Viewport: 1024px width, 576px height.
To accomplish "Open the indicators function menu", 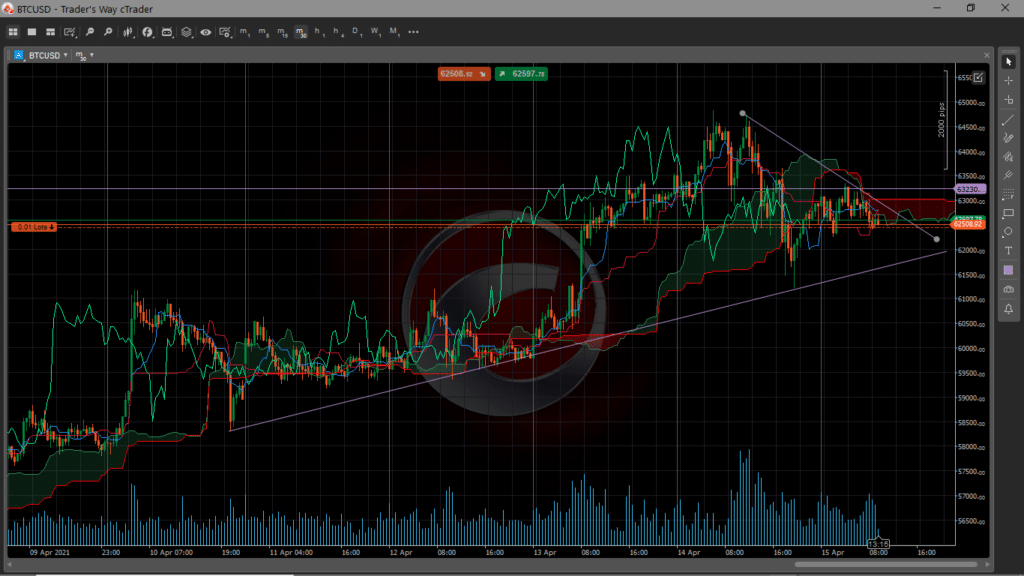I will 148,32.
